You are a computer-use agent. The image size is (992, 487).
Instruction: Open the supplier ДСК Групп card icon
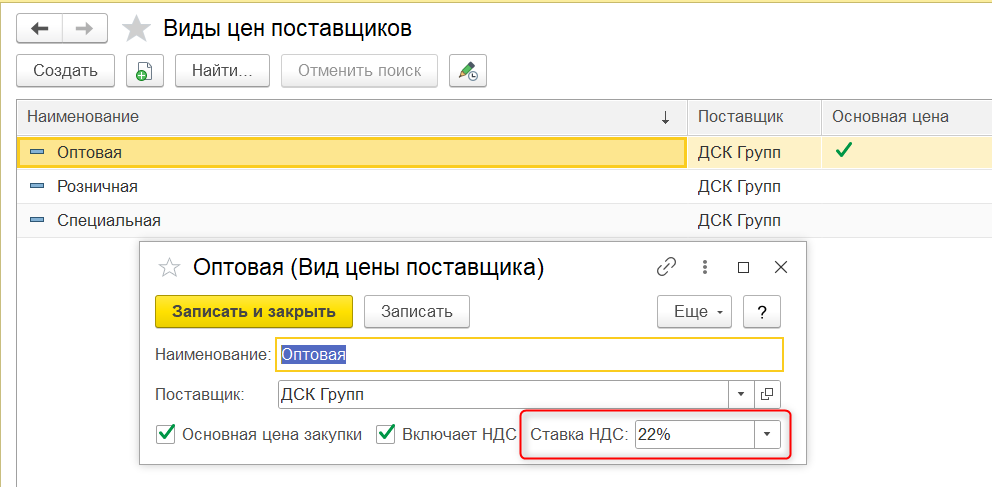[x=767, y=395]
